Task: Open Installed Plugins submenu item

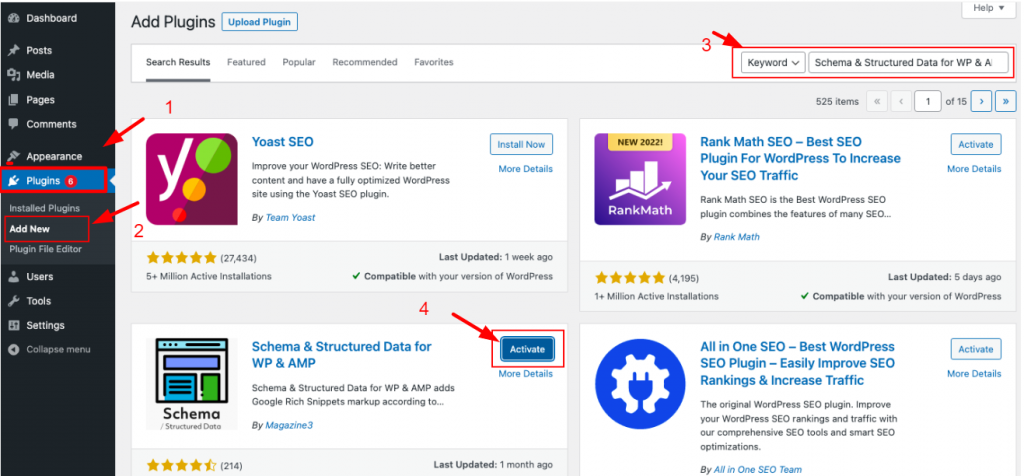Action: pos(44,208)
